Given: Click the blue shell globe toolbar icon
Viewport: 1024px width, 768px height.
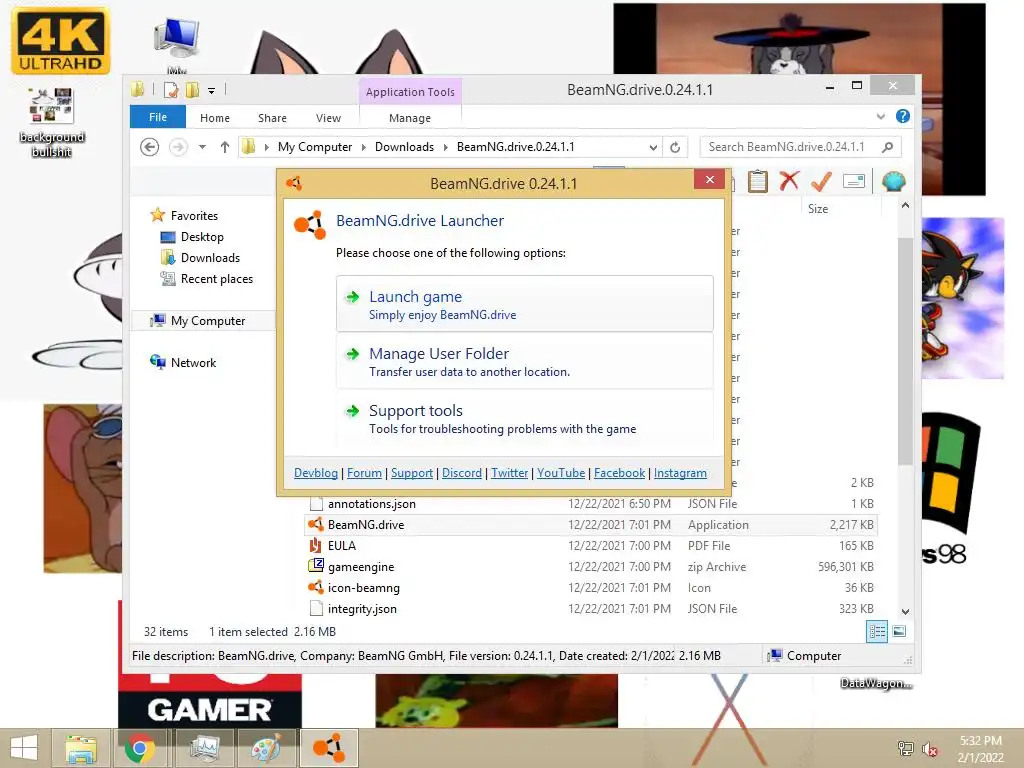Looking at the screenshot, I should pos(893,181).
